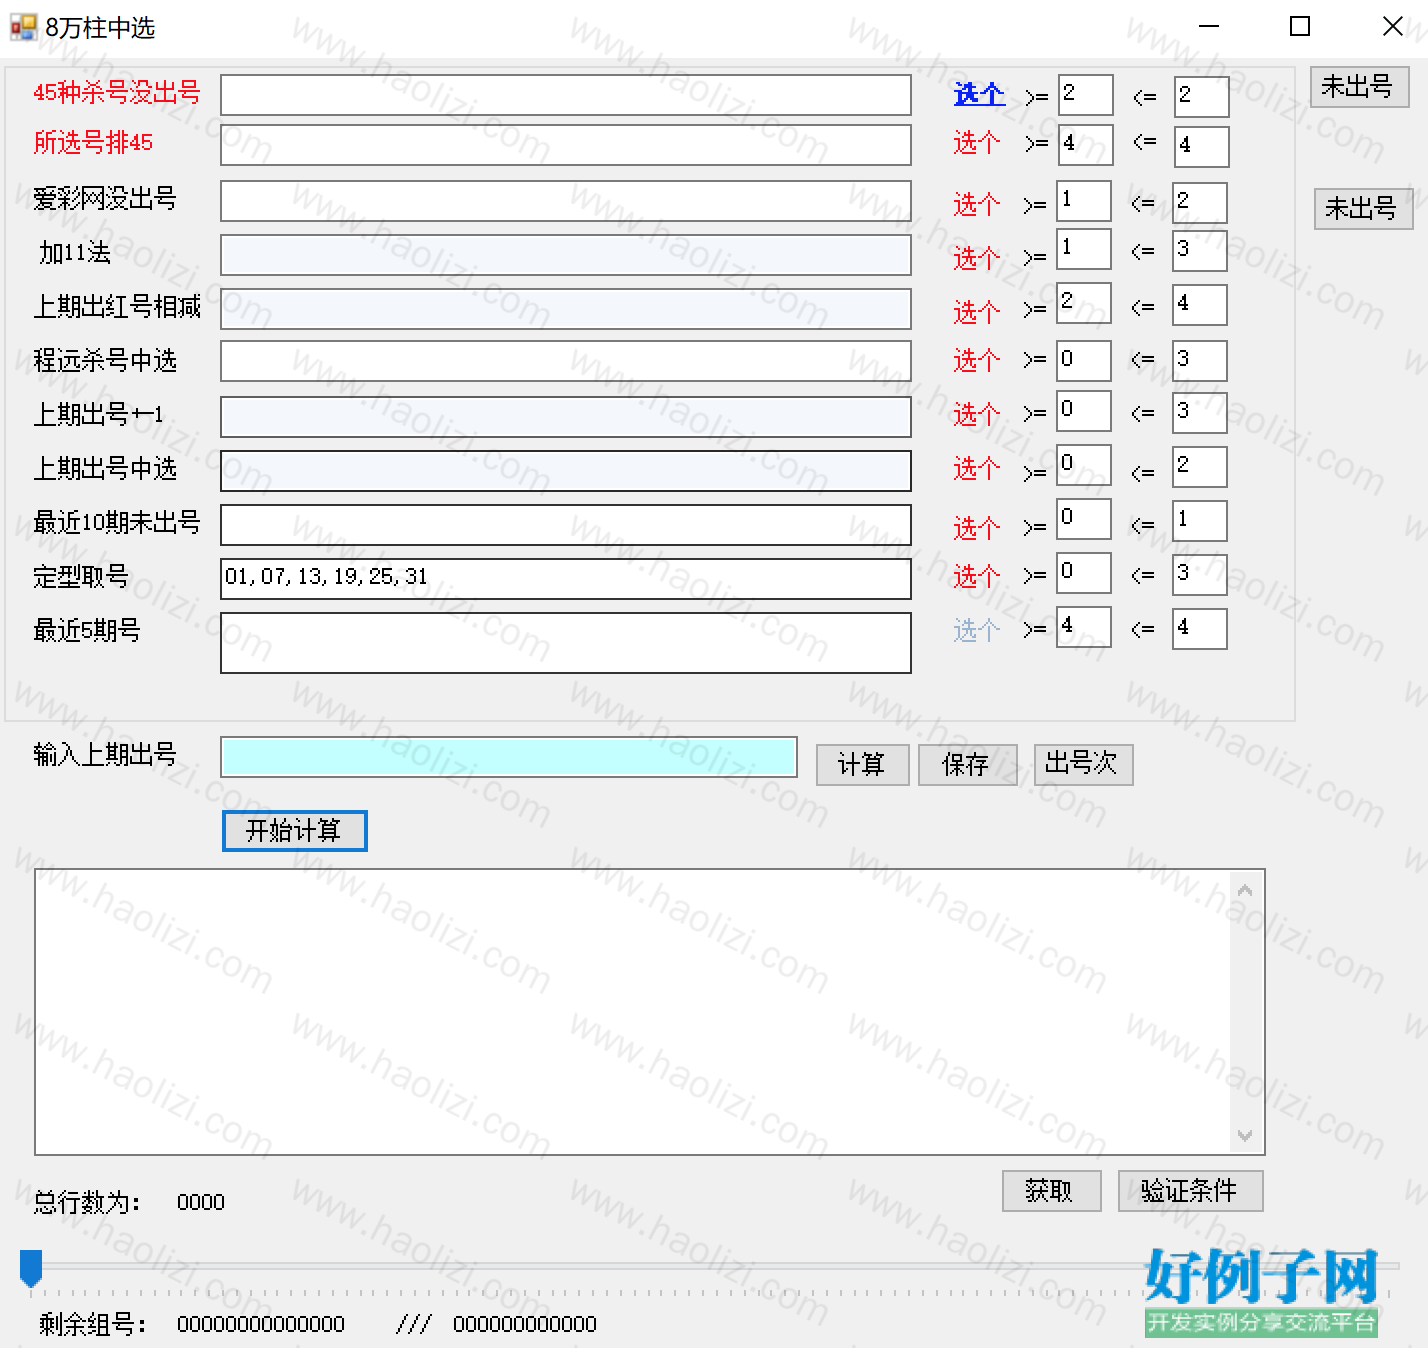Click the 选个 link in 定型取号 row
Image resolution: width=1428 pixels, height=1348 pixels.
tap(977, 577)
